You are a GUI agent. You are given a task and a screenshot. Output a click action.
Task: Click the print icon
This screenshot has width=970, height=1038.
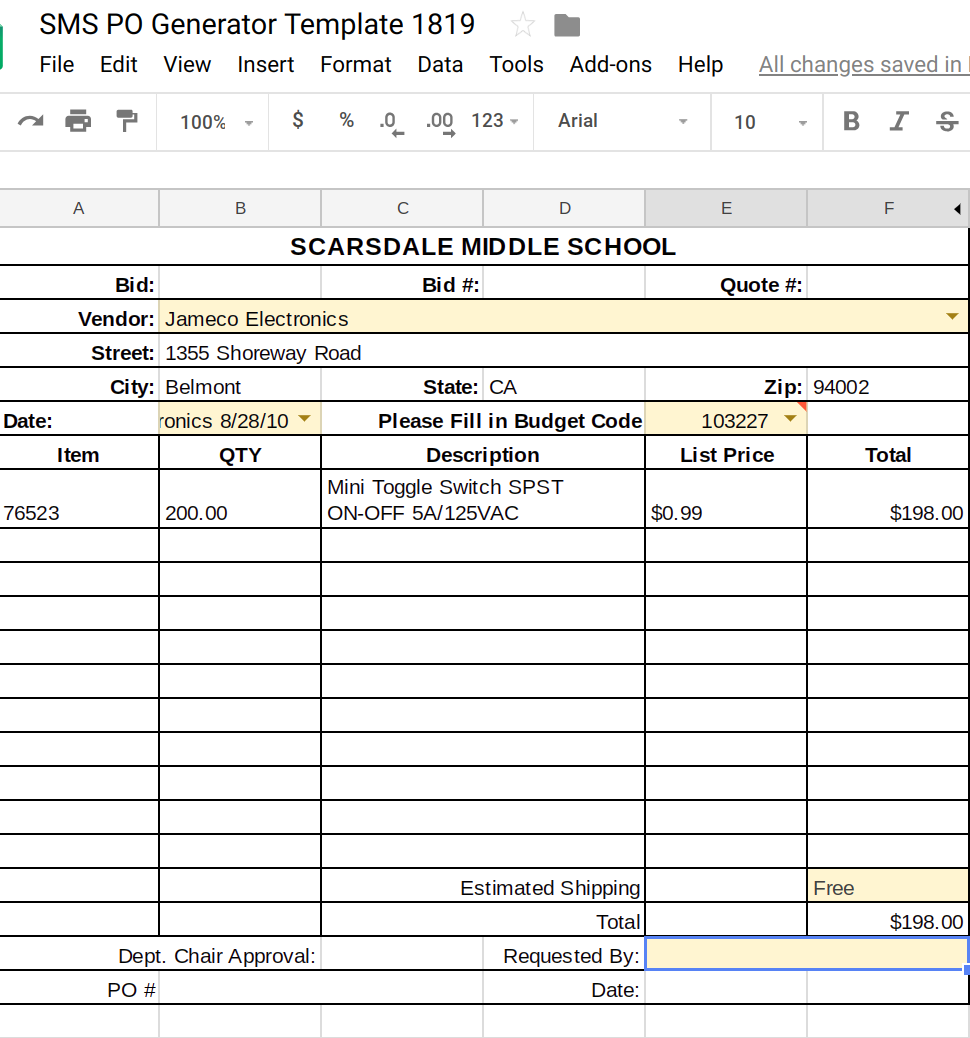(78, 121)
